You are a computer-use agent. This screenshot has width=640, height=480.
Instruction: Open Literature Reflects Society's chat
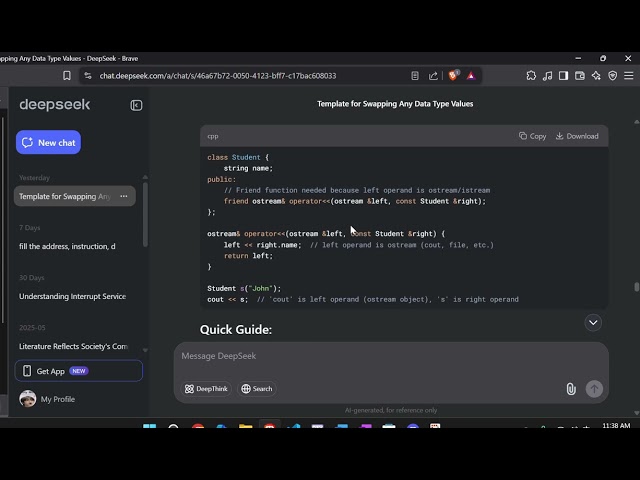point(73,346)
